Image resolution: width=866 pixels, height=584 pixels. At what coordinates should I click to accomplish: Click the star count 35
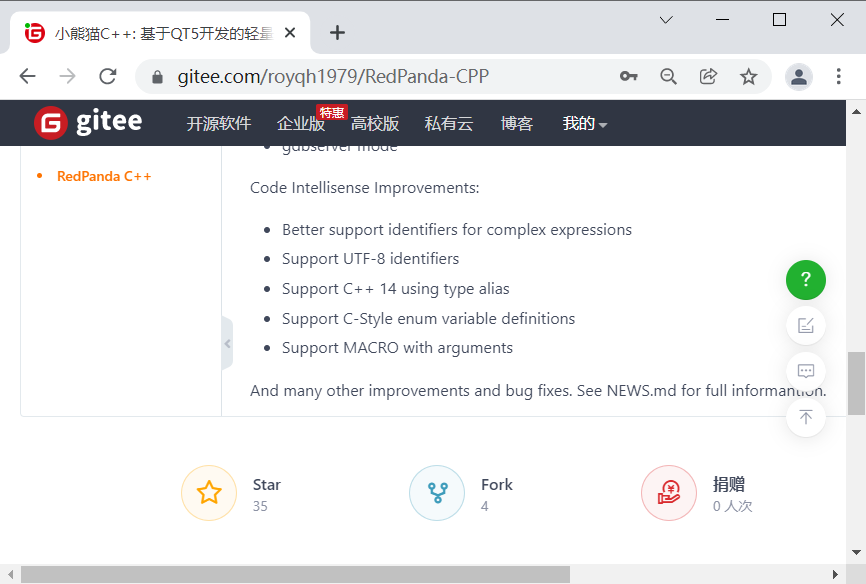260,506
